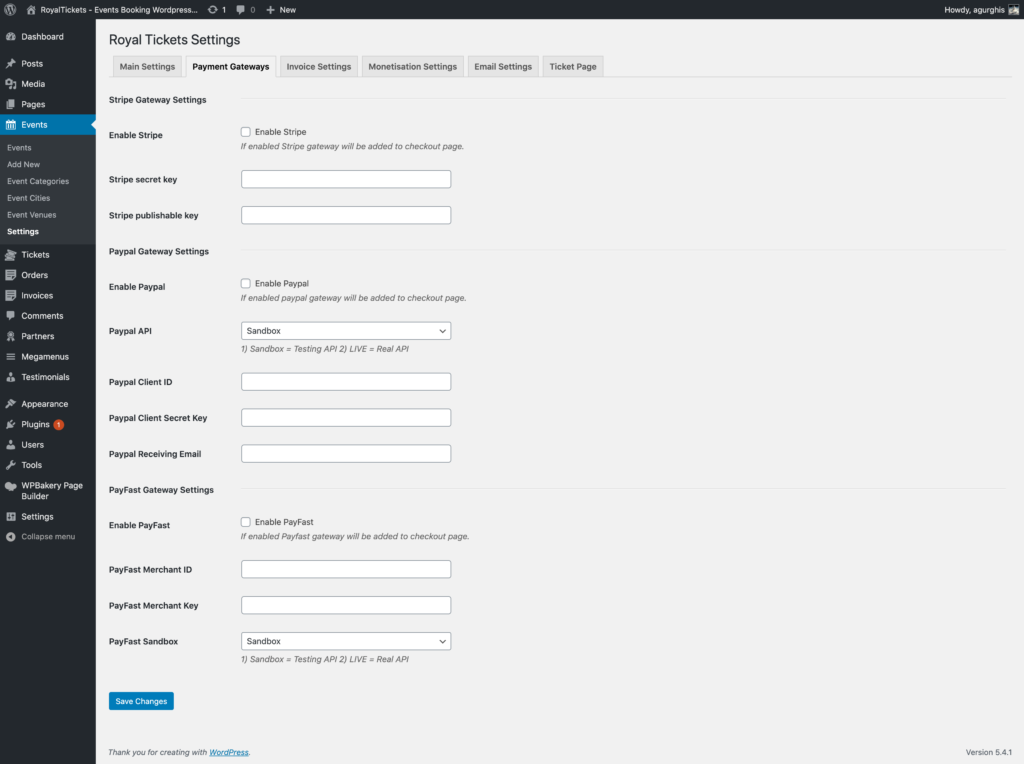Click the Dashboard gauge icon
Screen dimensions: 1024x764
pos(10,37)
